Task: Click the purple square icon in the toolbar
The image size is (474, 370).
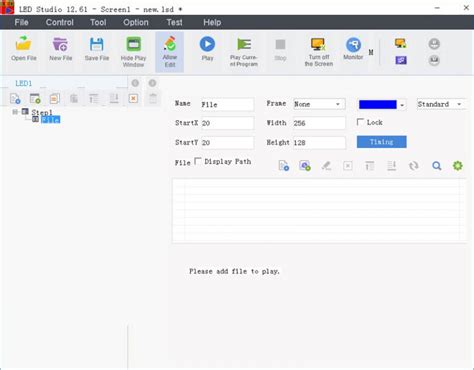Action: [401, 60]
